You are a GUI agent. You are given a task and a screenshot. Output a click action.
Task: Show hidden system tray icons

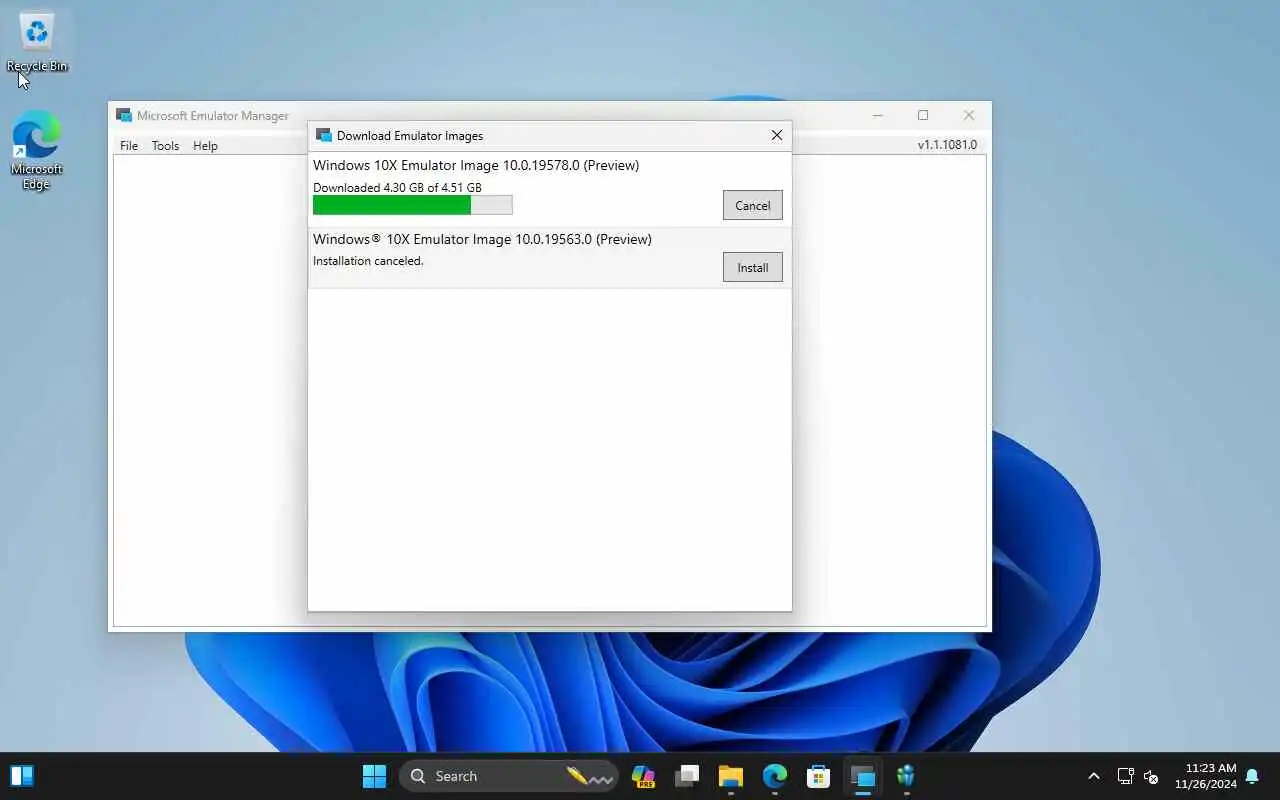tap(1093, 776)
